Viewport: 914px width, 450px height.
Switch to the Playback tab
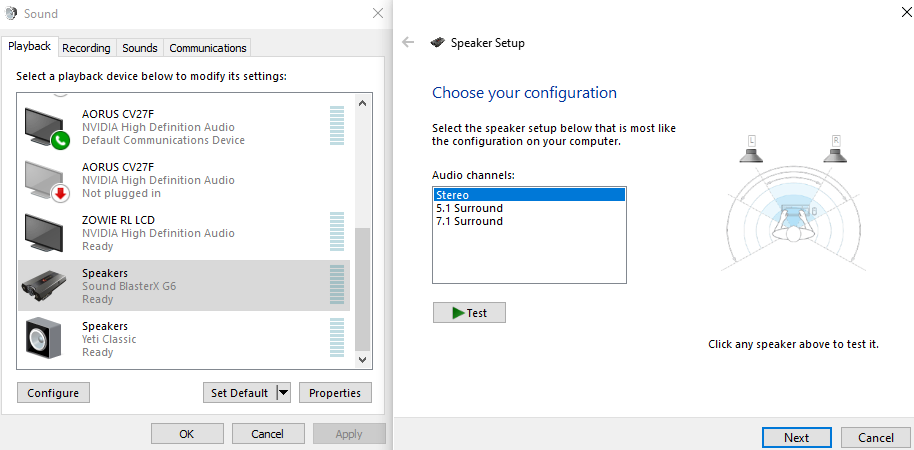[x=30, y=46]
